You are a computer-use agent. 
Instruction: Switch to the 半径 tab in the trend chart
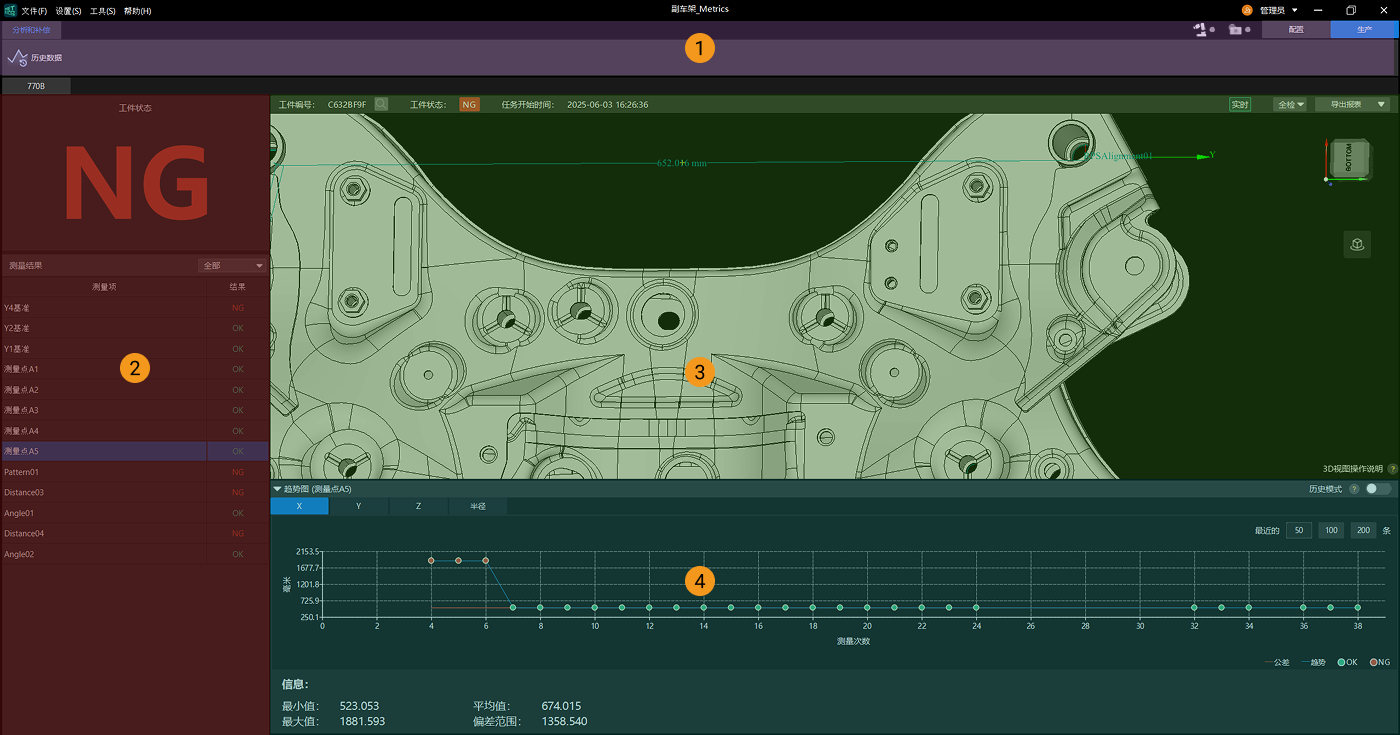(x=477, y=506)
